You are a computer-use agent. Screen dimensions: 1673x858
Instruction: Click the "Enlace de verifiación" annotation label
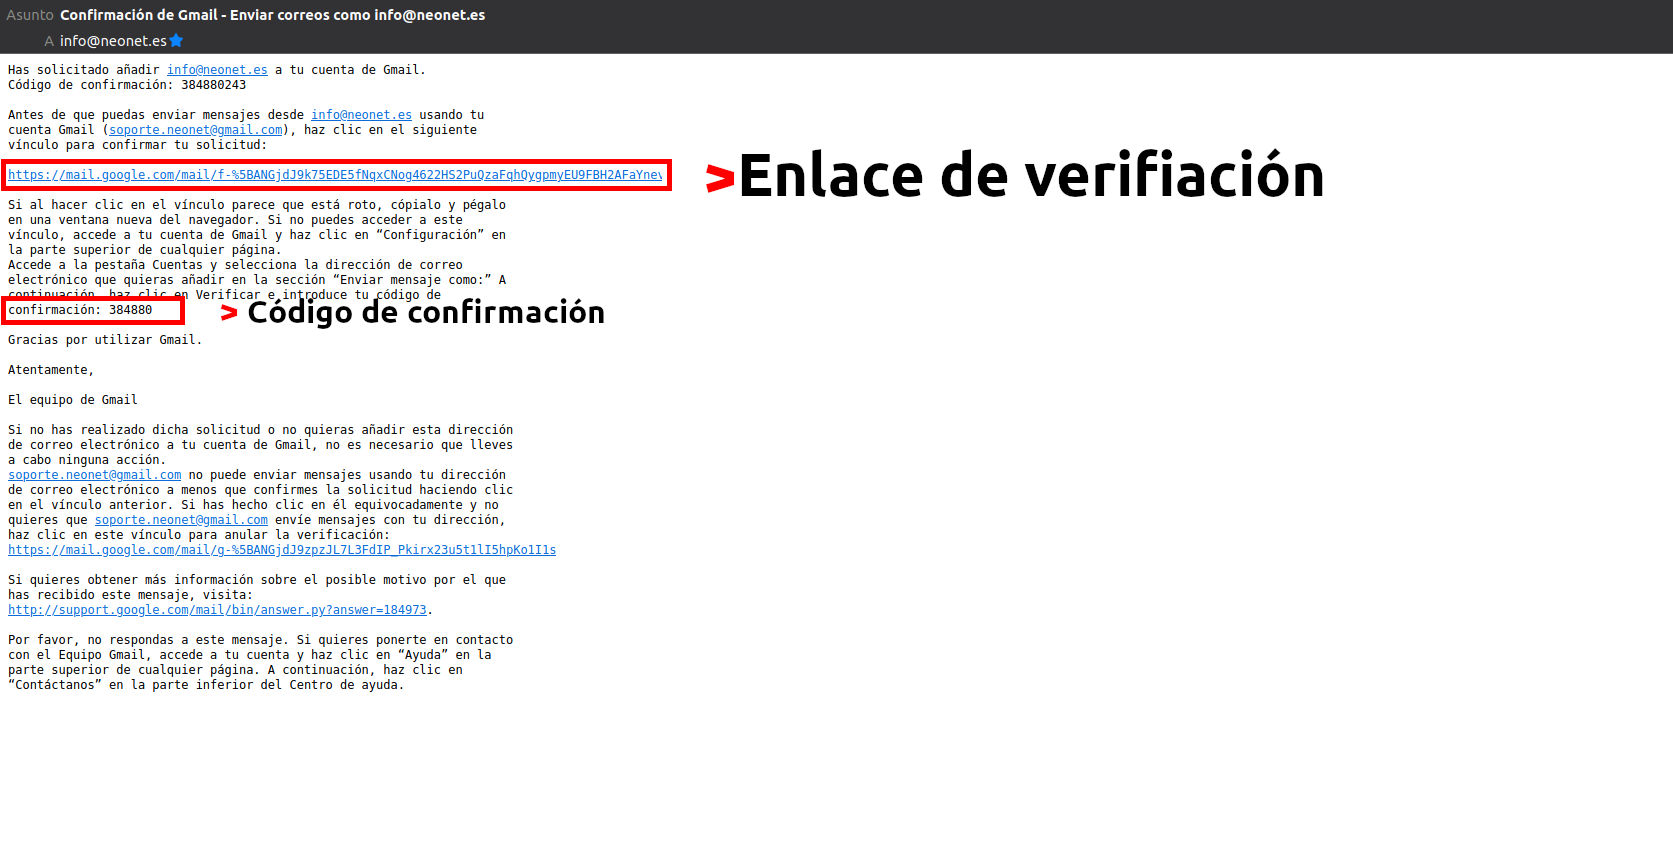(x=1031, y=176)
